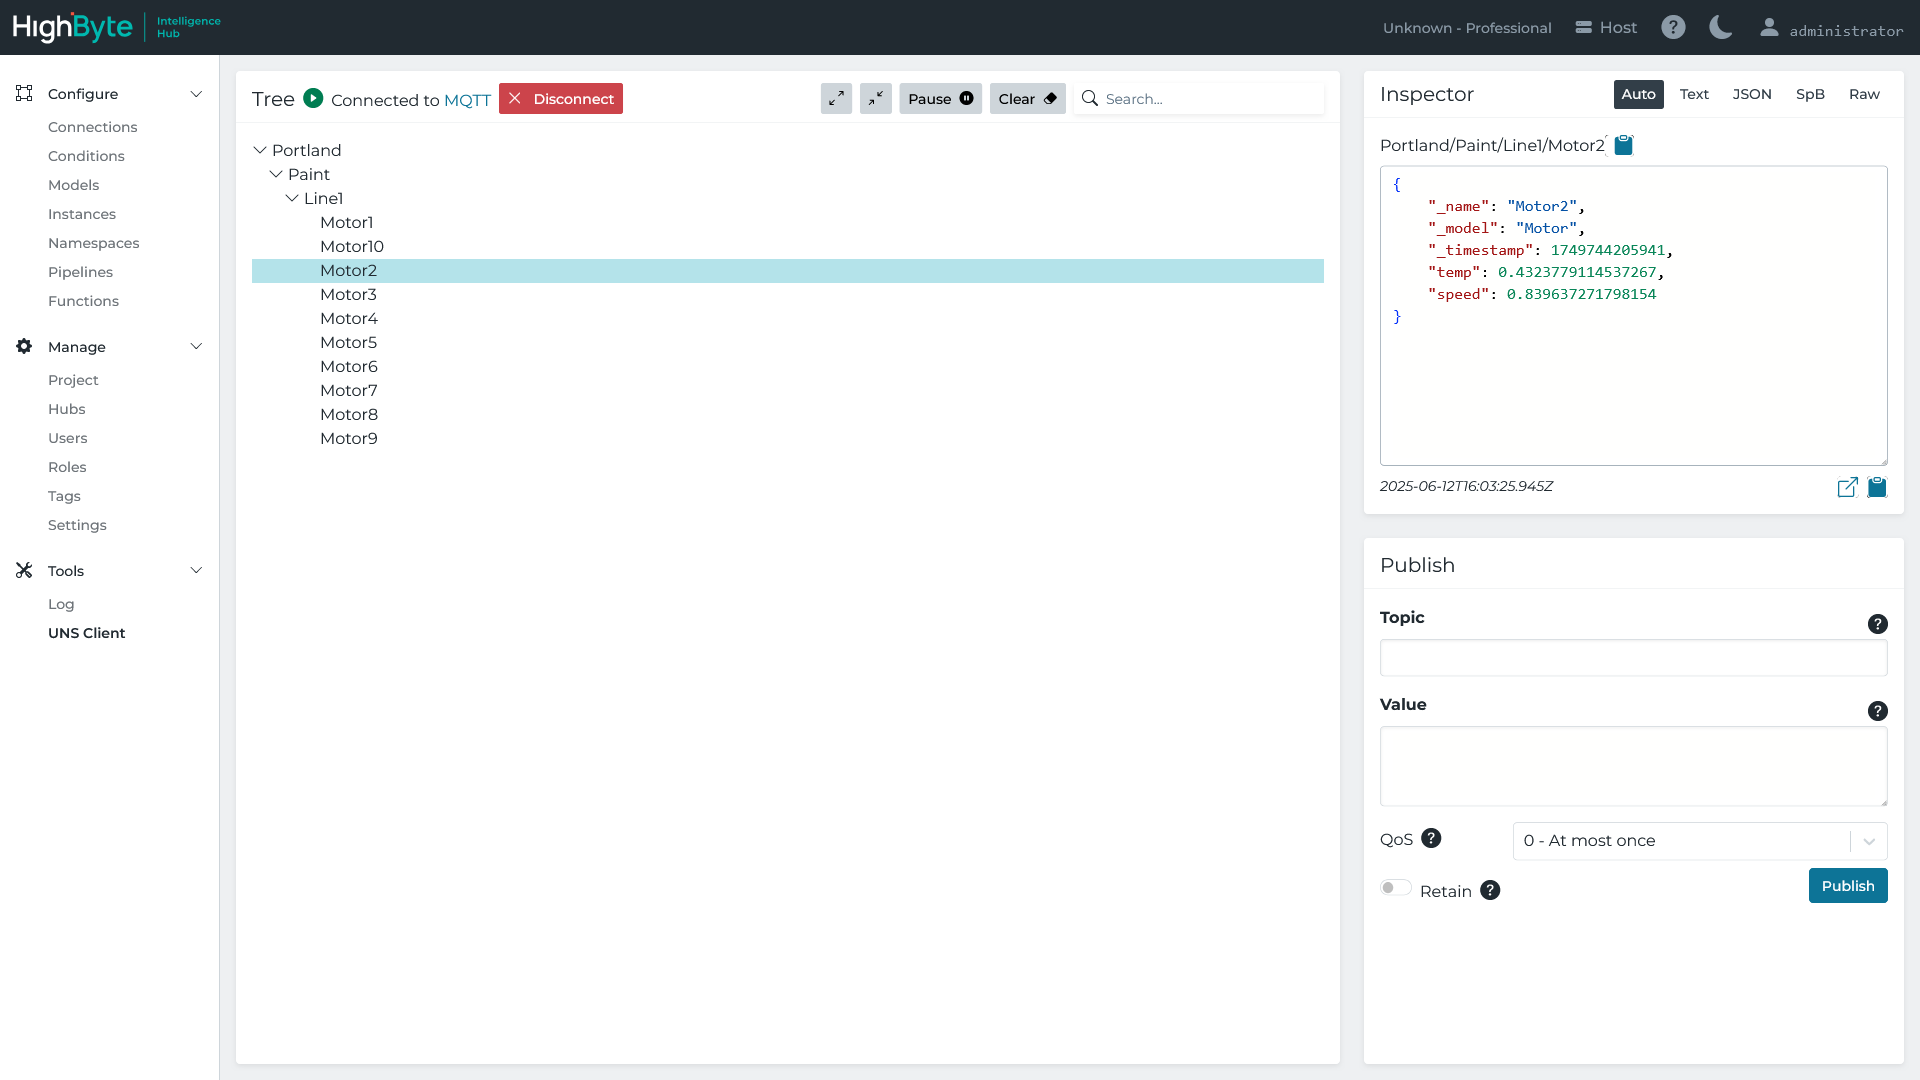Open Conditions in sidebar
The width and height of the screenshot is (1920, 1080).
[86, 156]
